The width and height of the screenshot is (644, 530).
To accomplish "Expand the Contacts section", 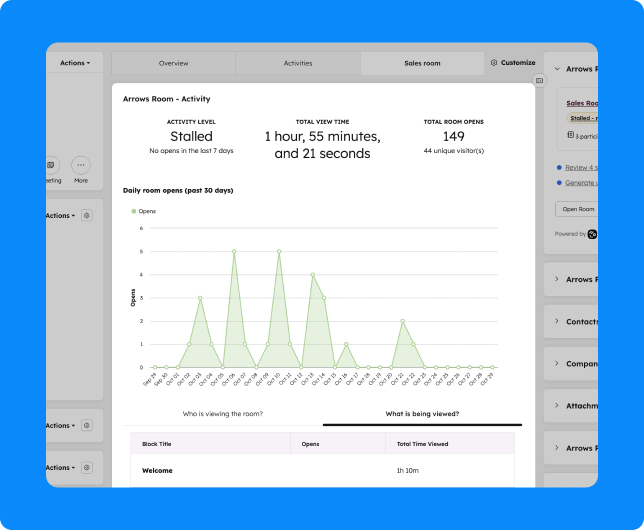I will point(557,321).
